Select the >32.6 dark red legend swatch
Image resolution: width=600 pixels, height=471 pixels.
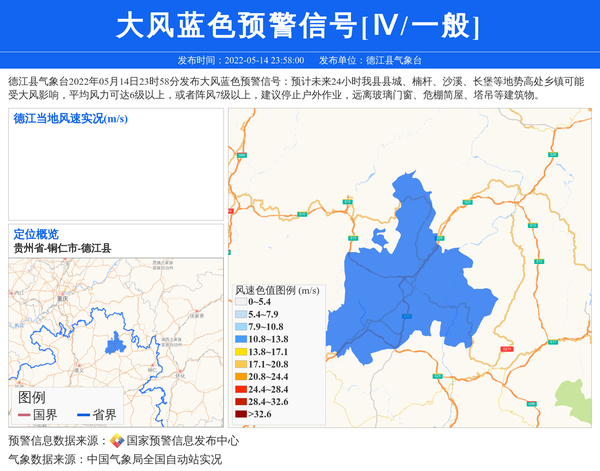pyautogui.click(x=240, y=414)
